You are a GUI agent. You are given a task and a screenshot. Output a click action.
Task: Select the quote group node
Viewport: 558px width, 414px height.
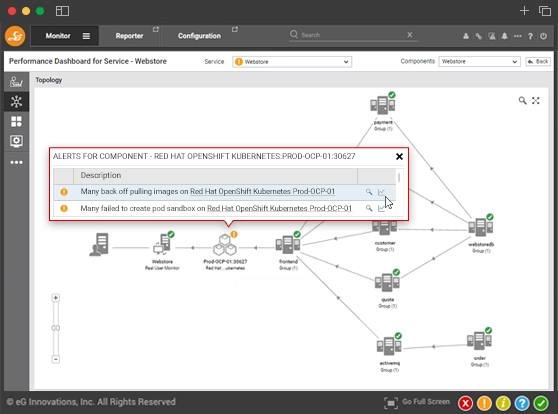pos(387,282)
